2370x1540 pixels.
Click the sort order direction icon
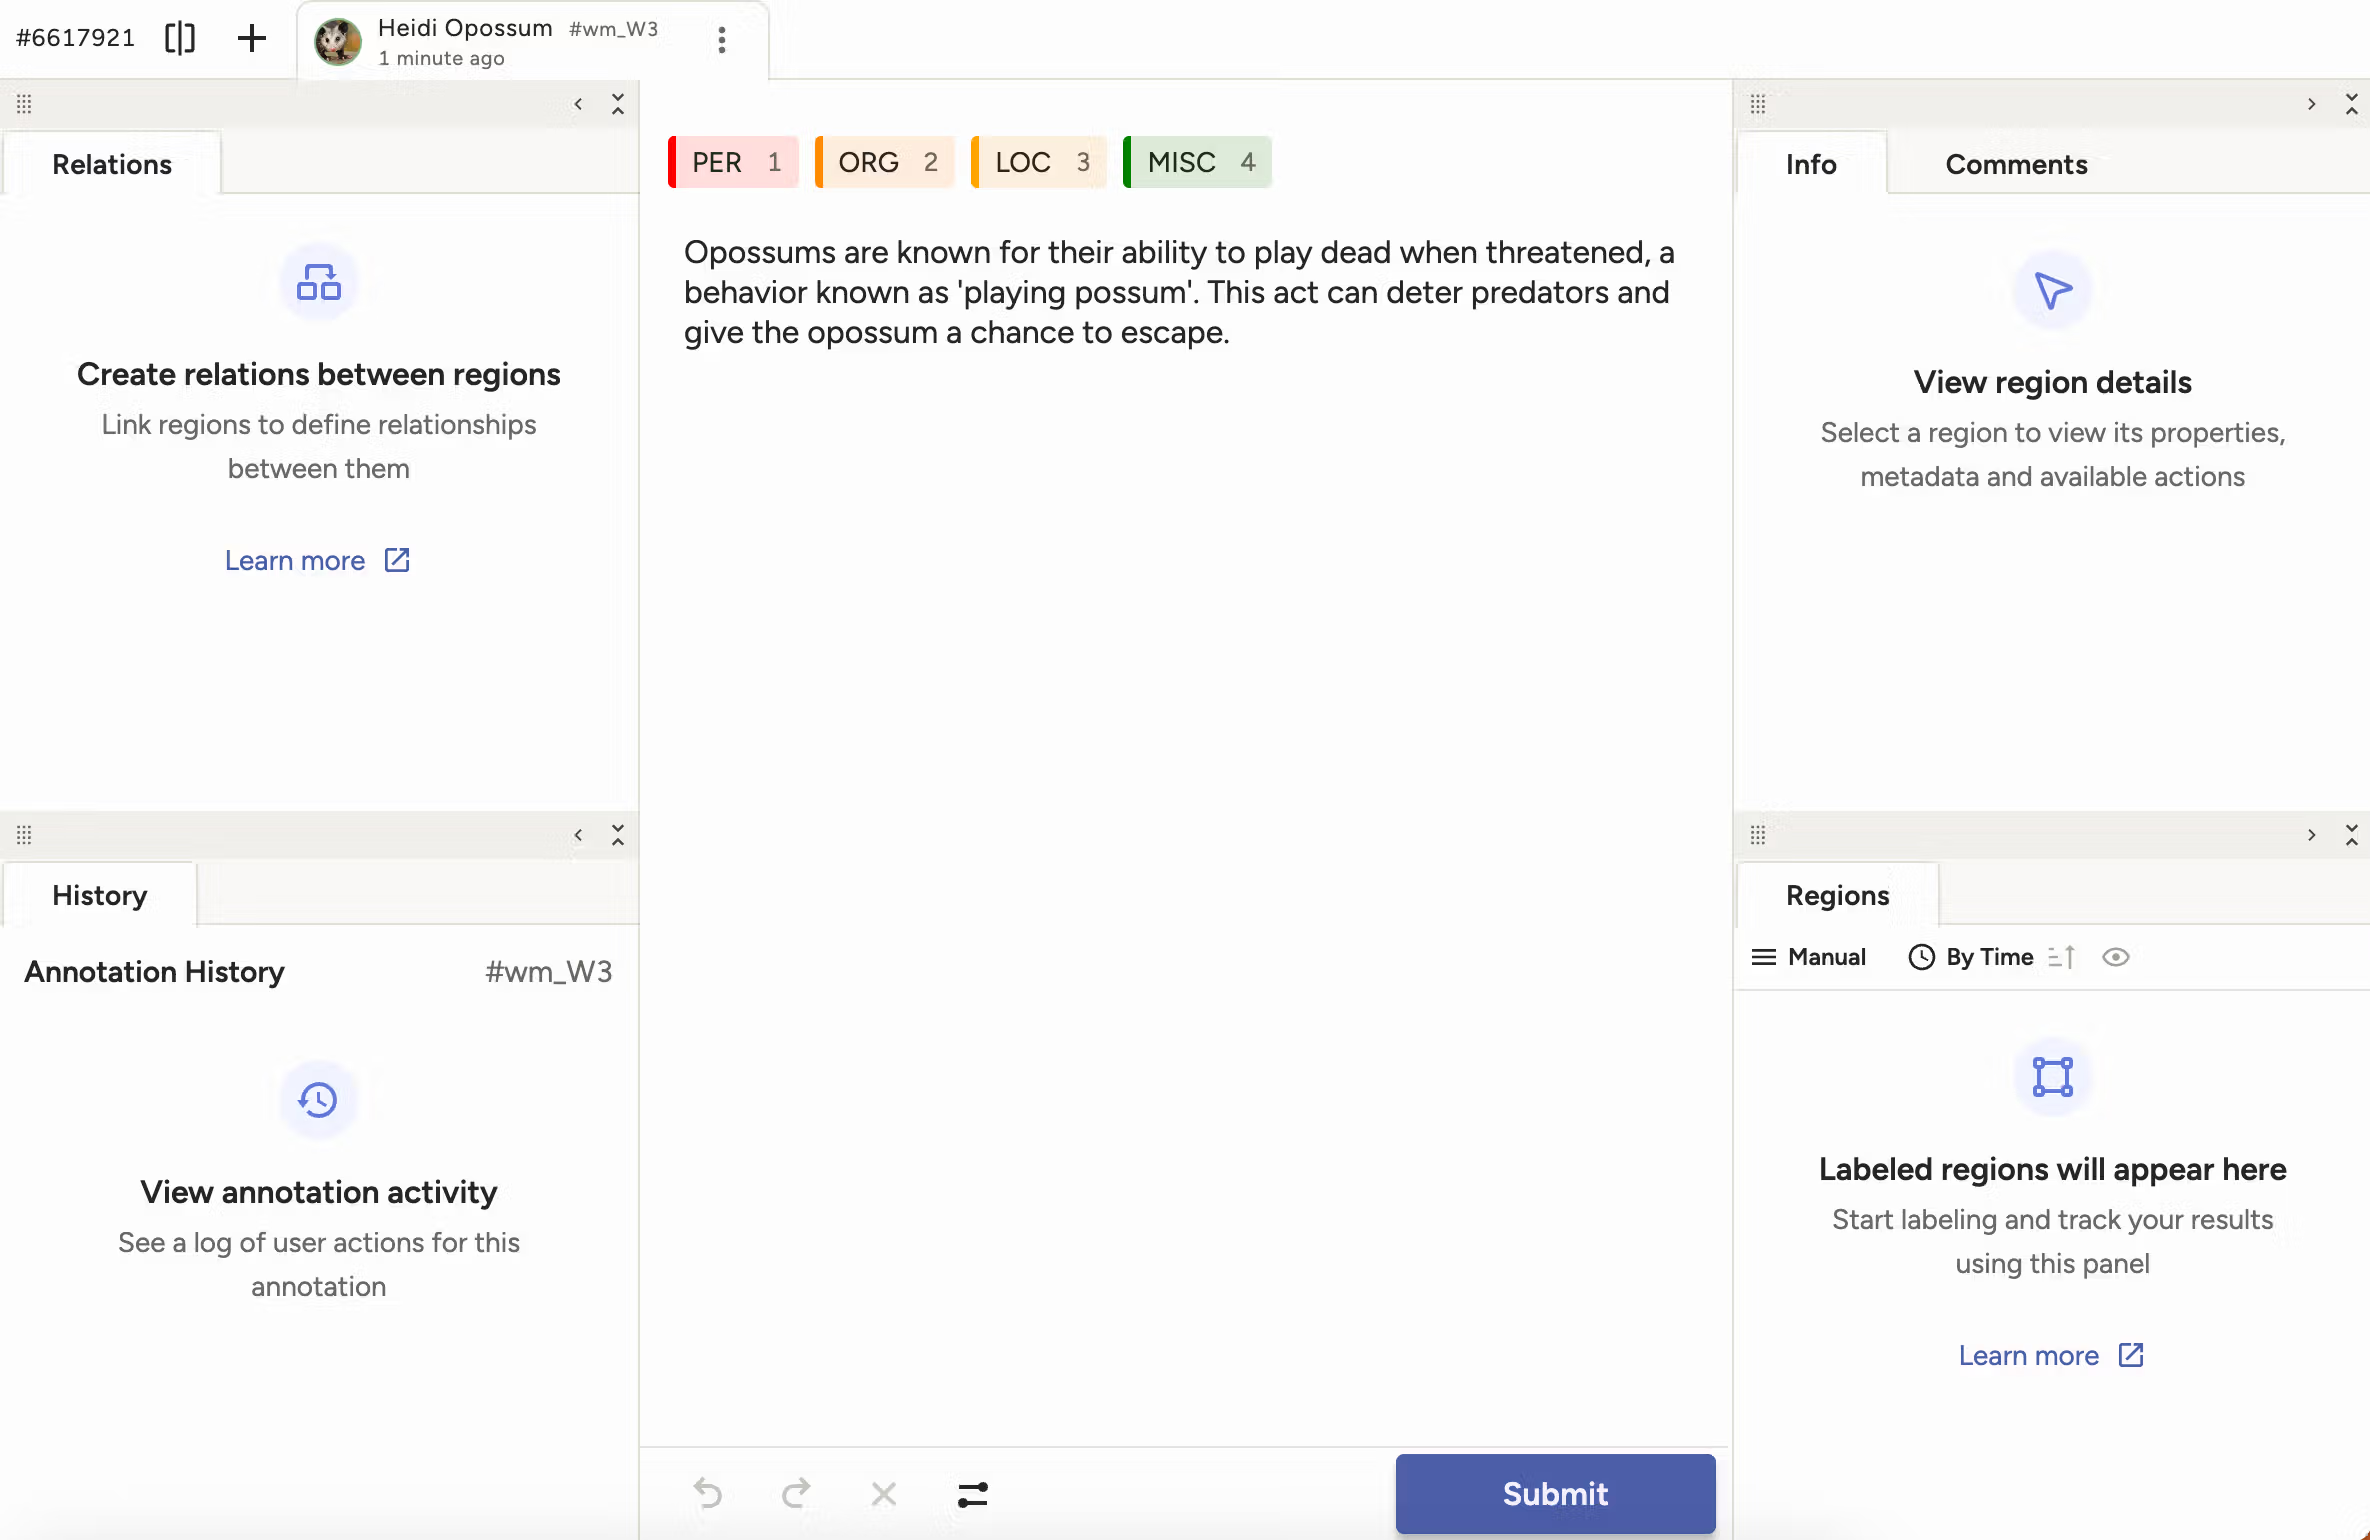[2061, 957]
